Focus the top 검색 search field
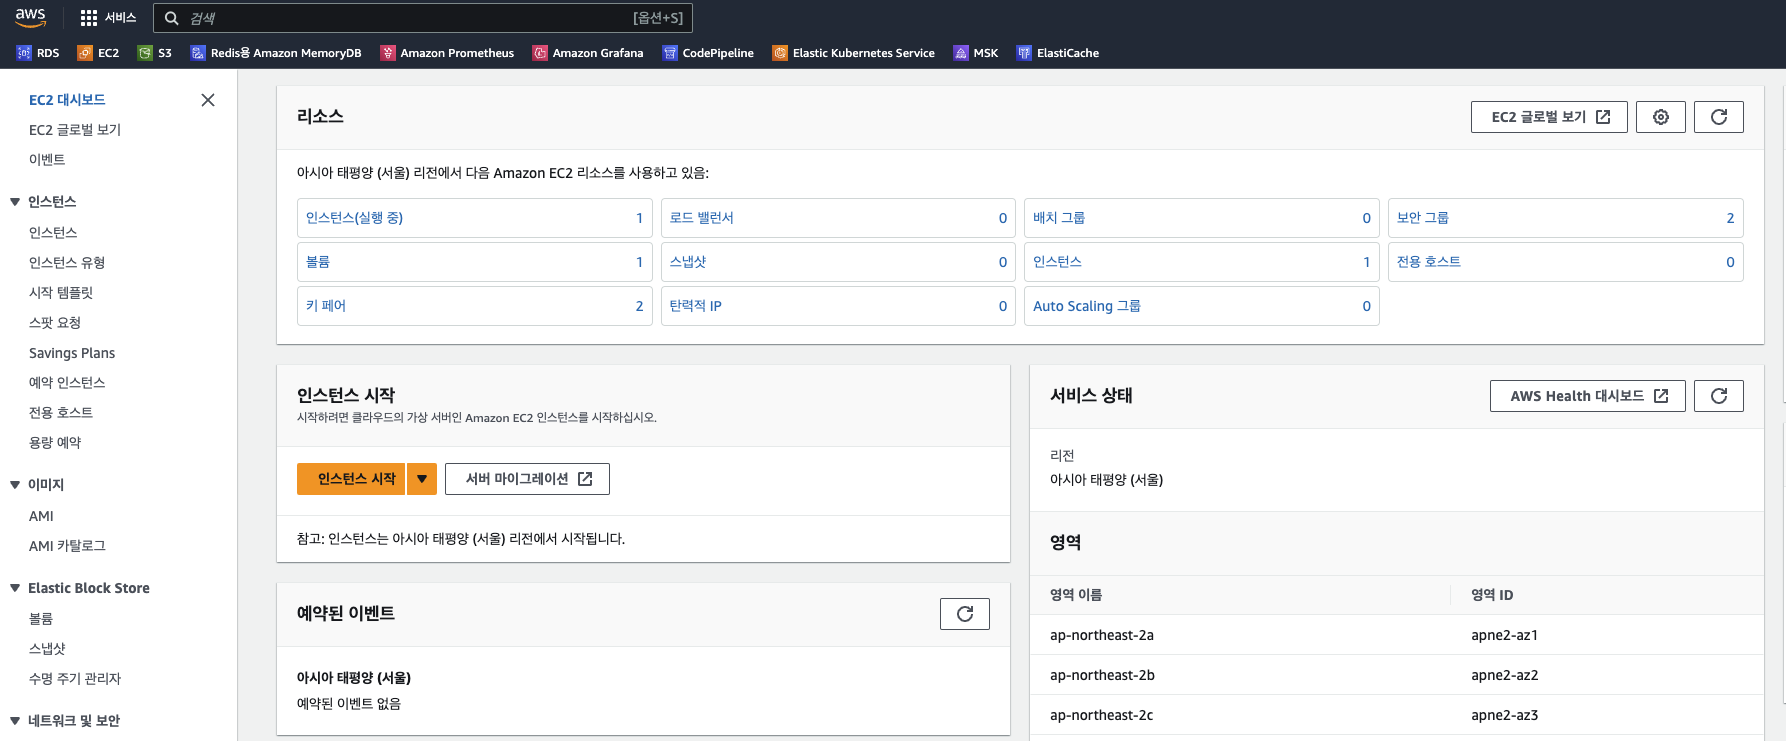The image size is (1786, 741). 423,18
